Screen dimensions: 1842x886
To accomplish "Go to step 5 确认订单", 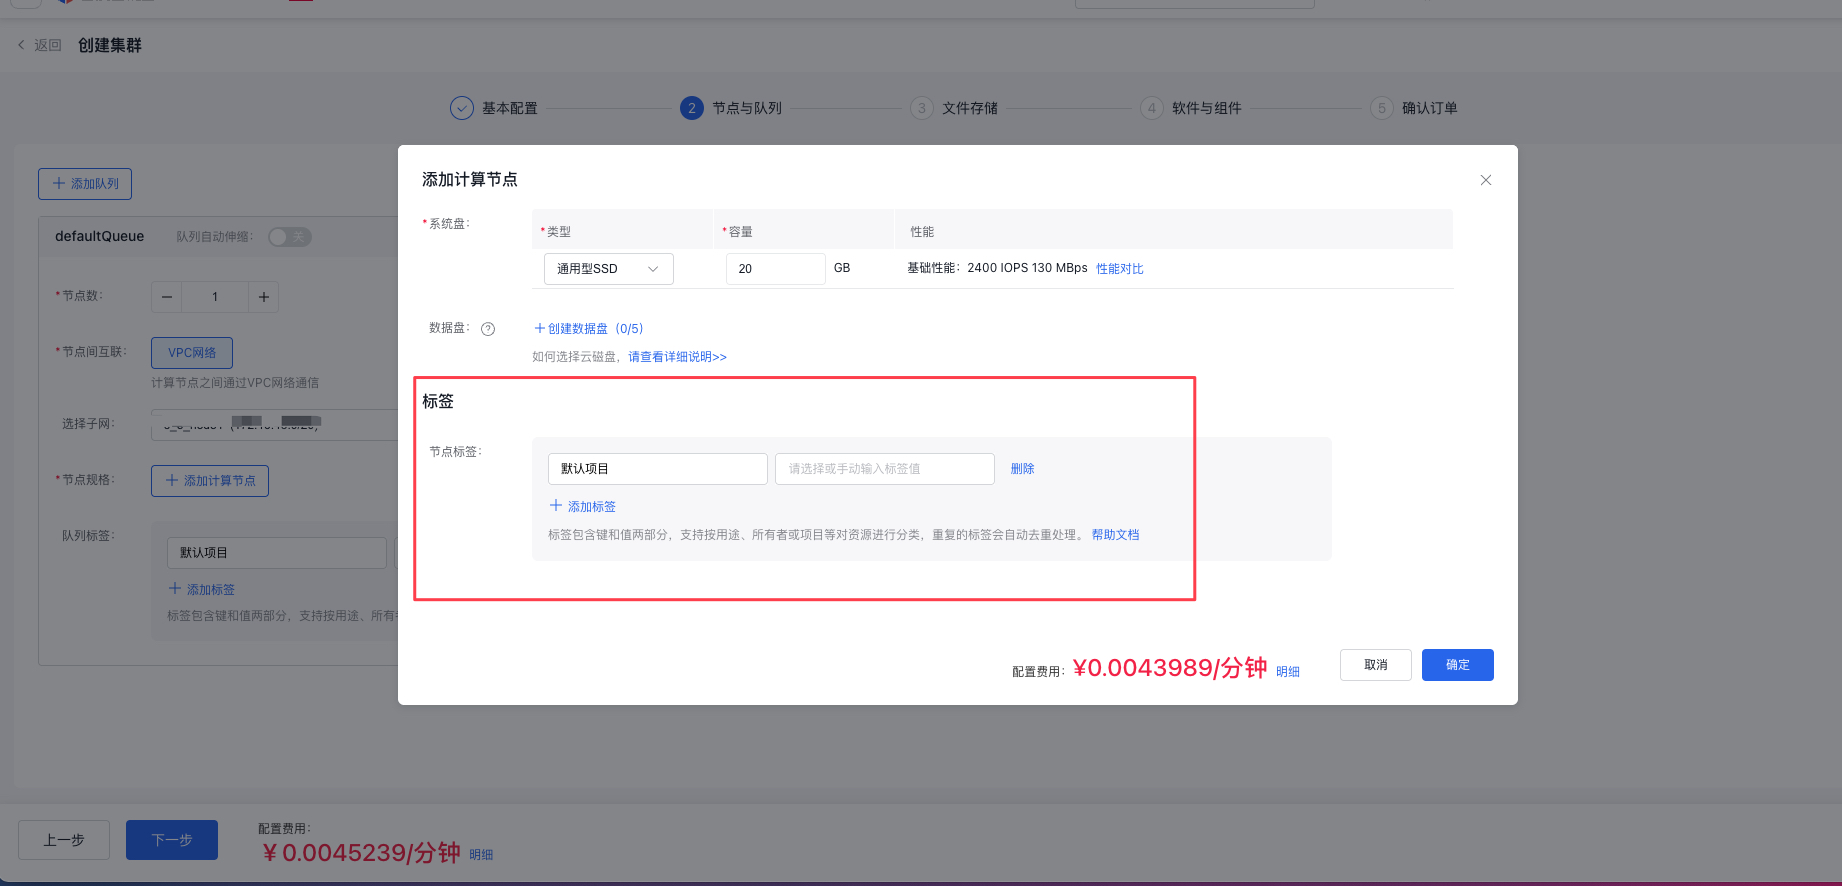I will (x=1414, y=108).
